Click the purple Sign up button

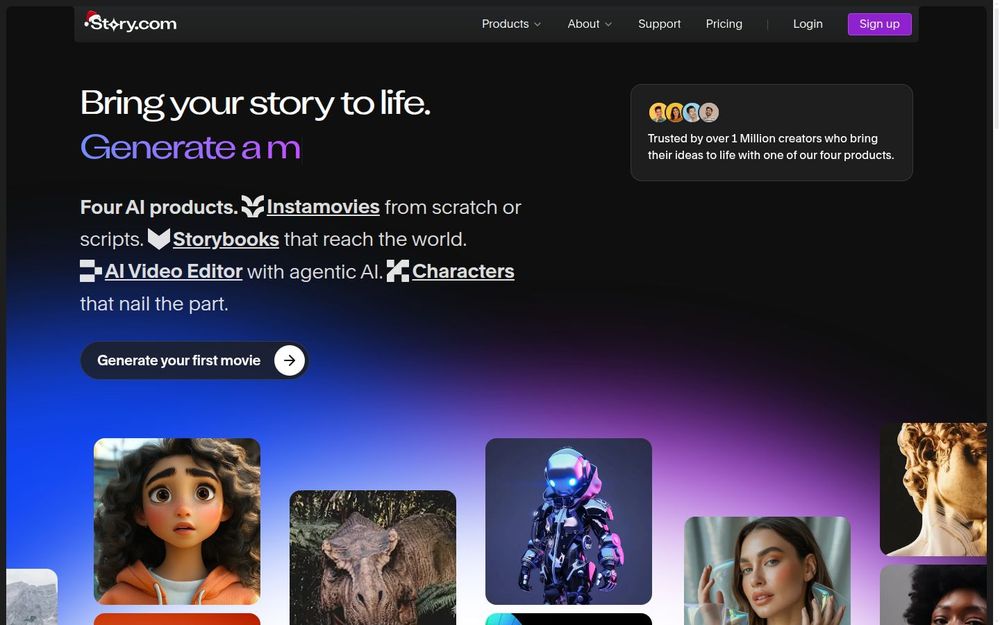[x=879, y=24]
